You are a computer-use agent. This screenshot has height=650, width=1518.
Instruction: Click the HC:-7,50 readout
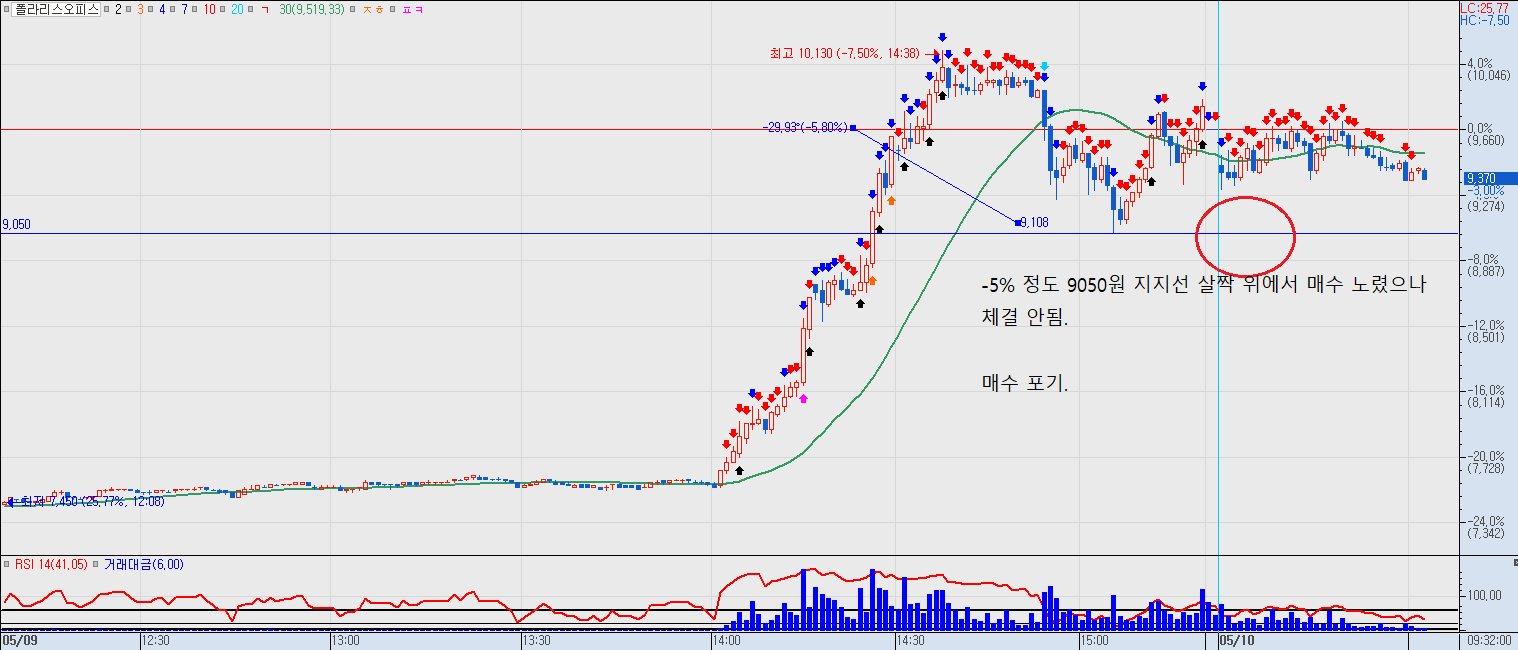(x=1485, y=19)
